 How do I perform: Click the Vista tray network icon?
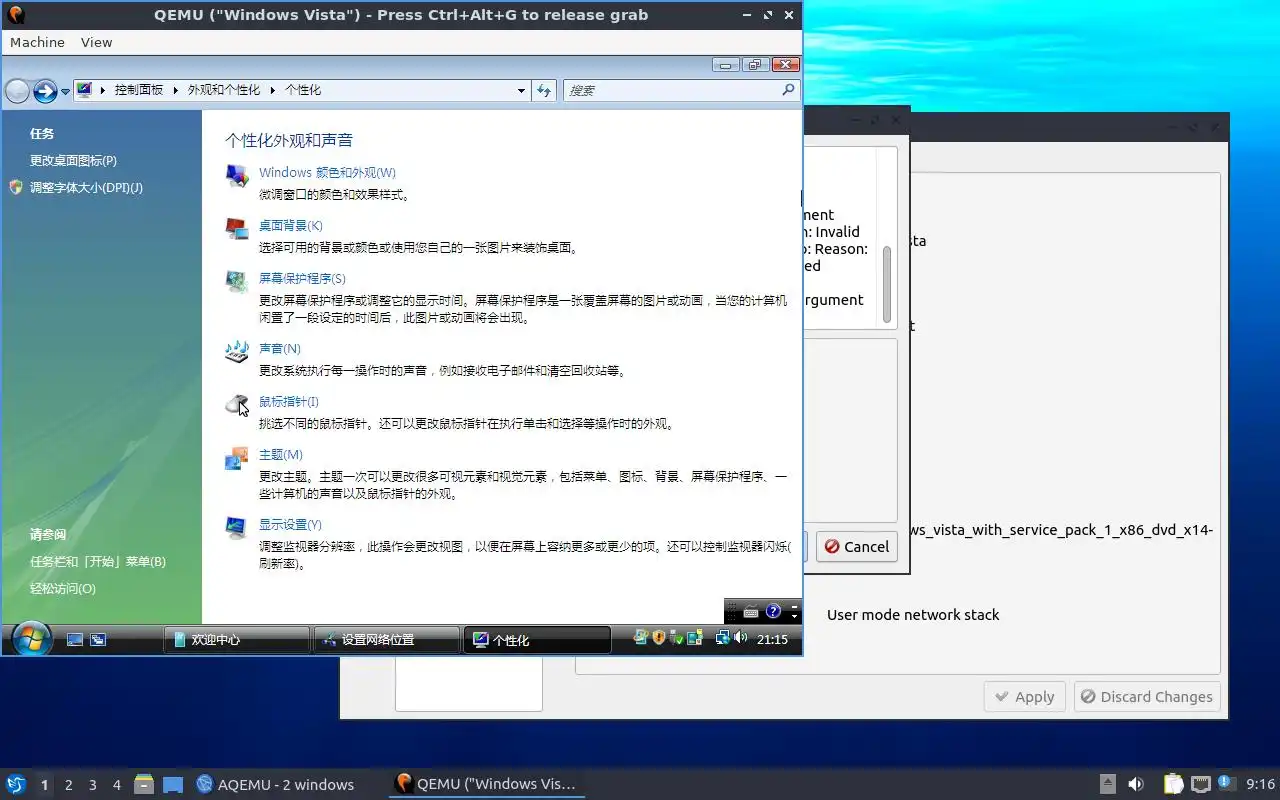tap(723, 638)
